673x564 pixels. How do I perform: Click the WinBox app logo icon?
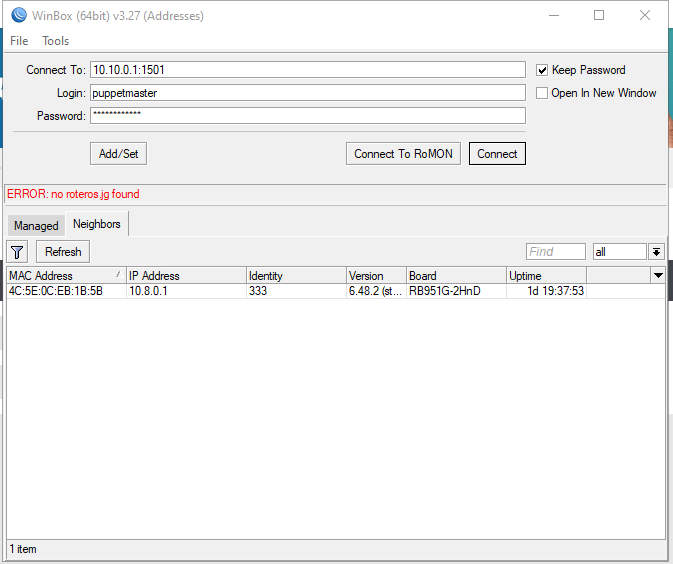point(19,15)
